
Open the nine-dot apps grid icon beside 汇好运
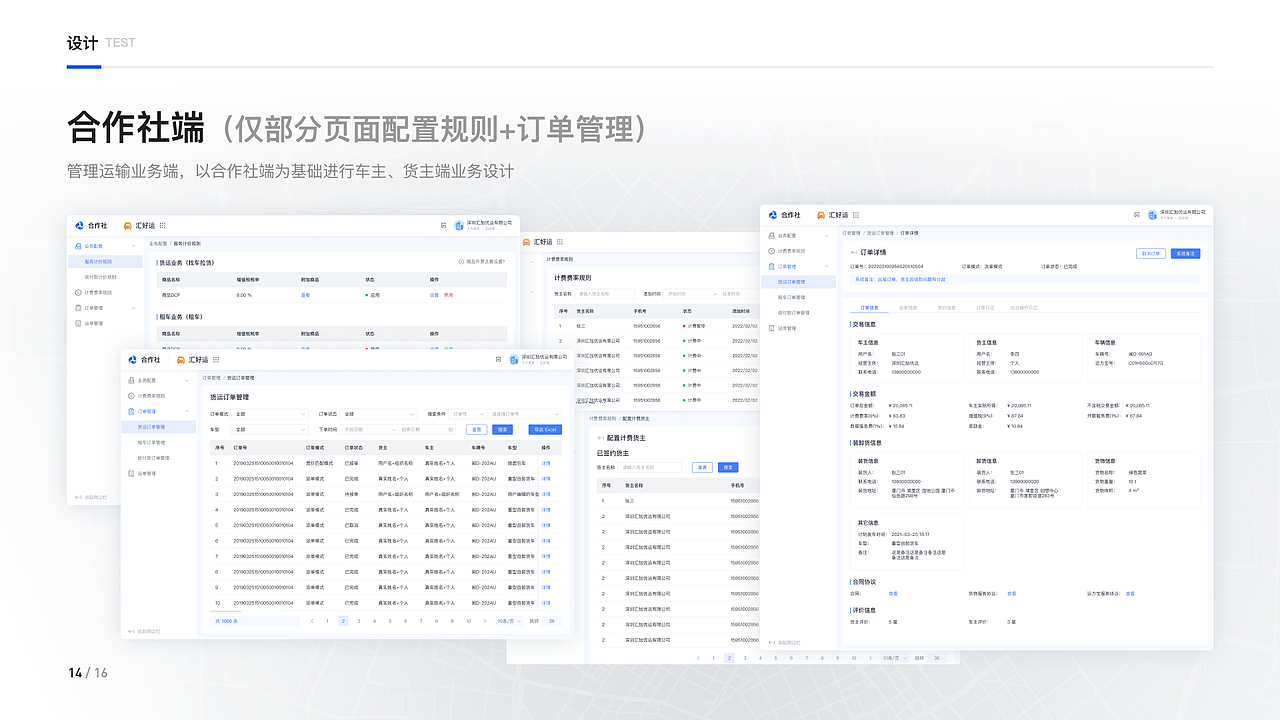[216, 360]
